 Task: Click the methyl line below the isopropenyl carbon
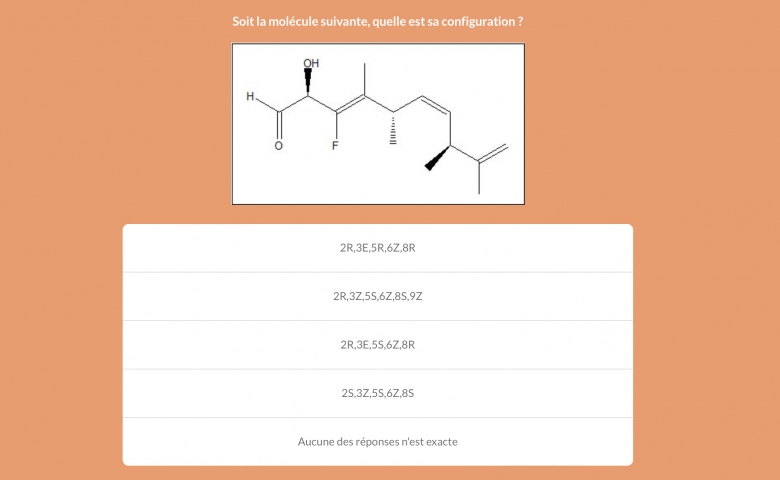coord(479,178)
